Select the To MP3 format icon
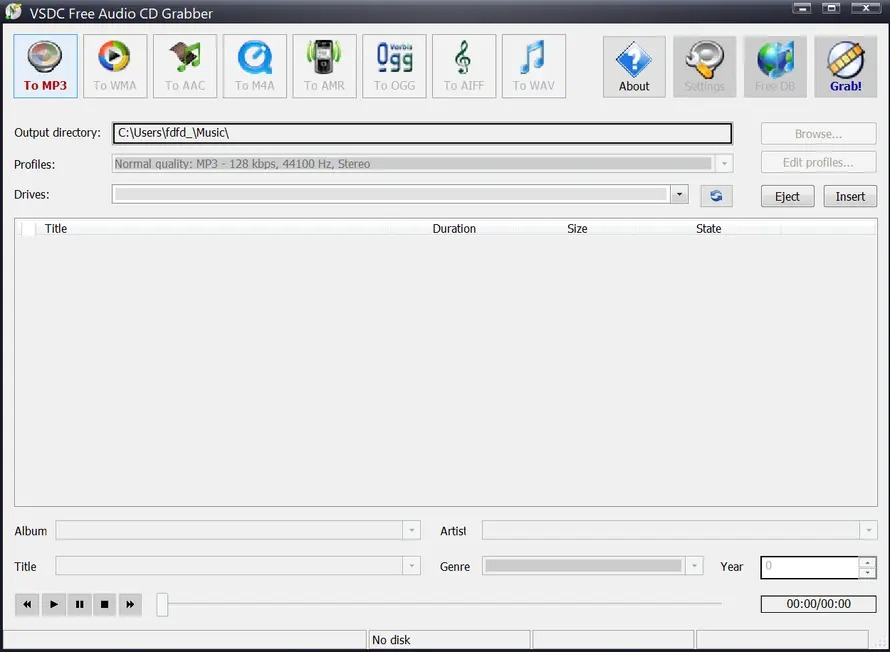 (45, 66)
